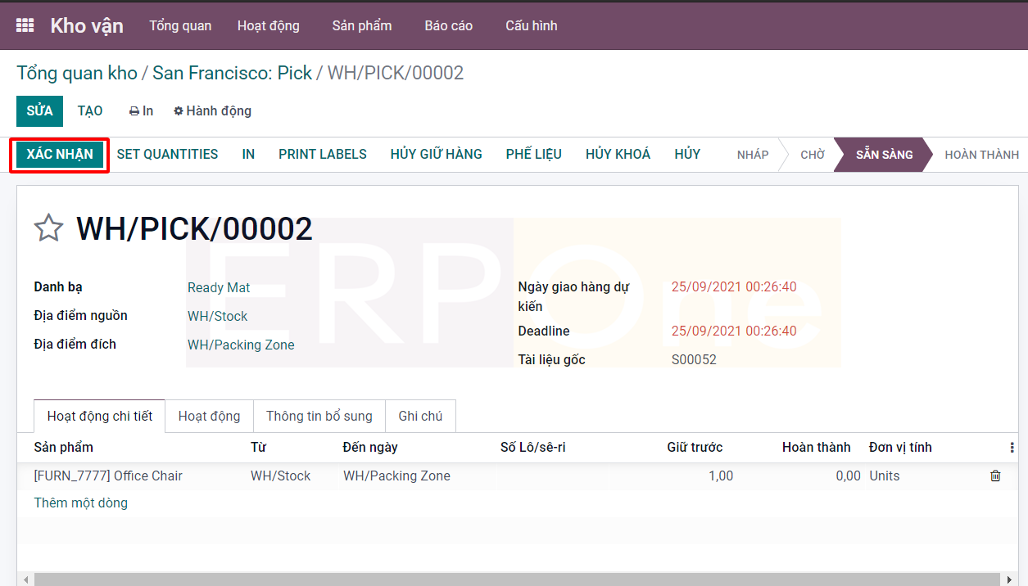Image resolution: width=1028 pixels, height=586 pixels.
Task: Click the PHẾ LIỆU scrap button
Action: point(534,155)
